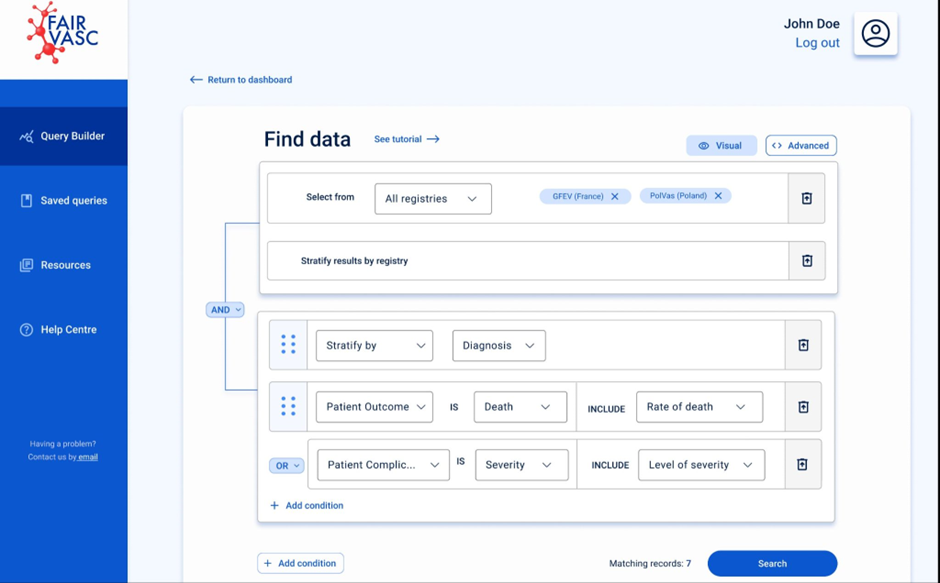Go to Query Builder in the sidebar
The height and width of the screenshot is (583, 940).
click(x=64, y=136)
